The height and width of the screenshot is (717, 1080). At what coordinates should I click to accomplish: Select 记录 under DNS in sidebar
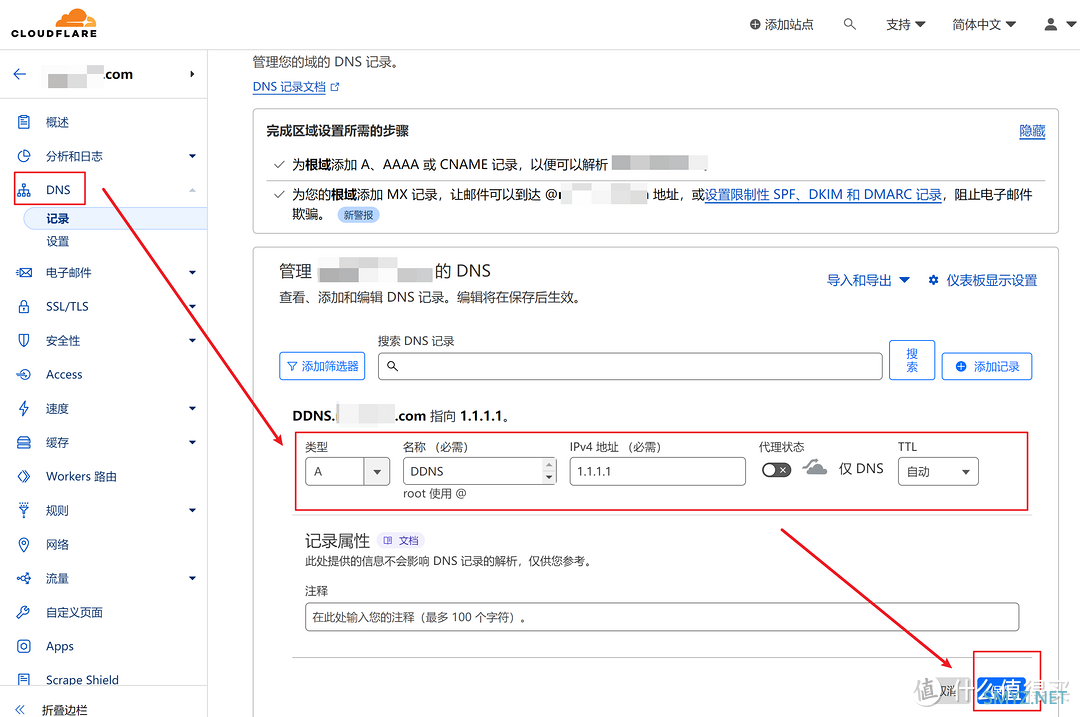pyautogui.click(x=58, y=219)
